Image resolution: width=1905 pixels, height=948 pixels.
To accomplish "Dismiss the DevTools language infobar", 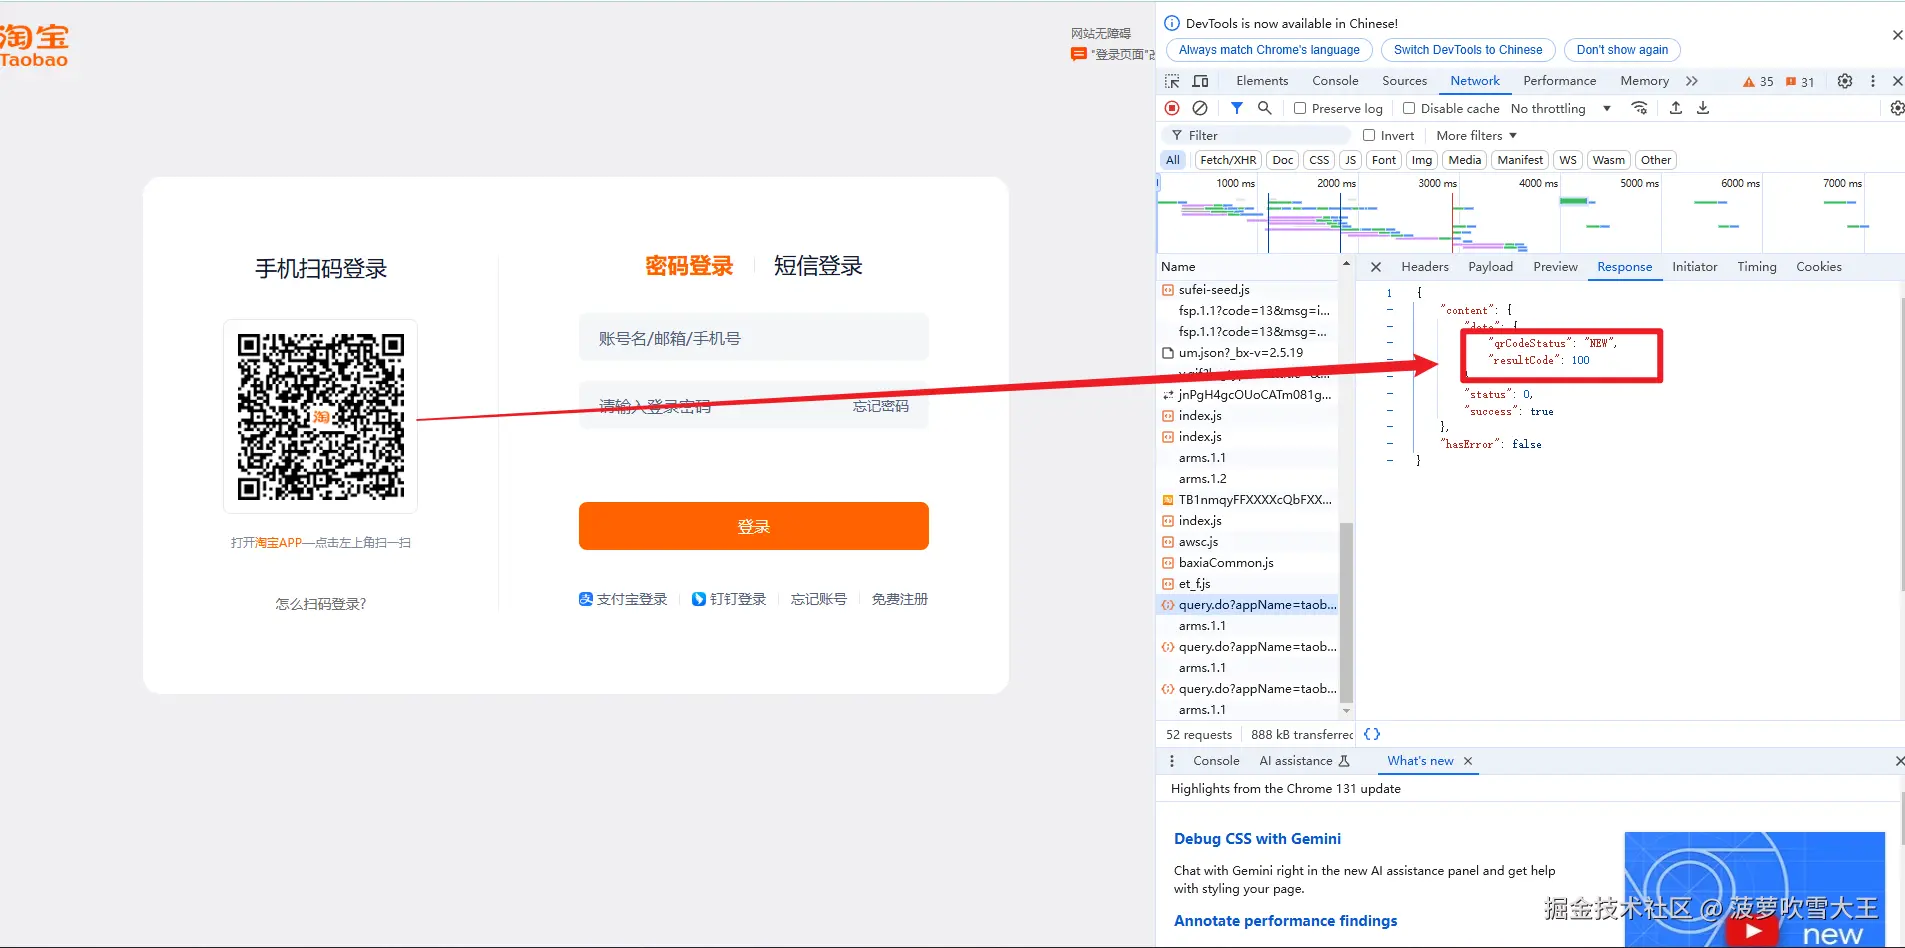I will point(1897,35).
